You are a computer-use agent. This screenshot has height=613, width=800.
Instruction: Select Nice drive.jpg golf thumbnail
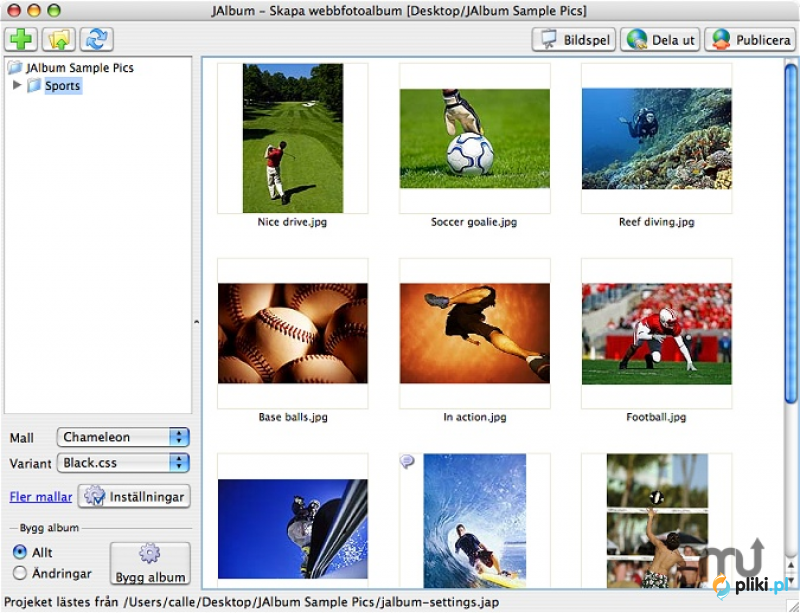point(293,138)
